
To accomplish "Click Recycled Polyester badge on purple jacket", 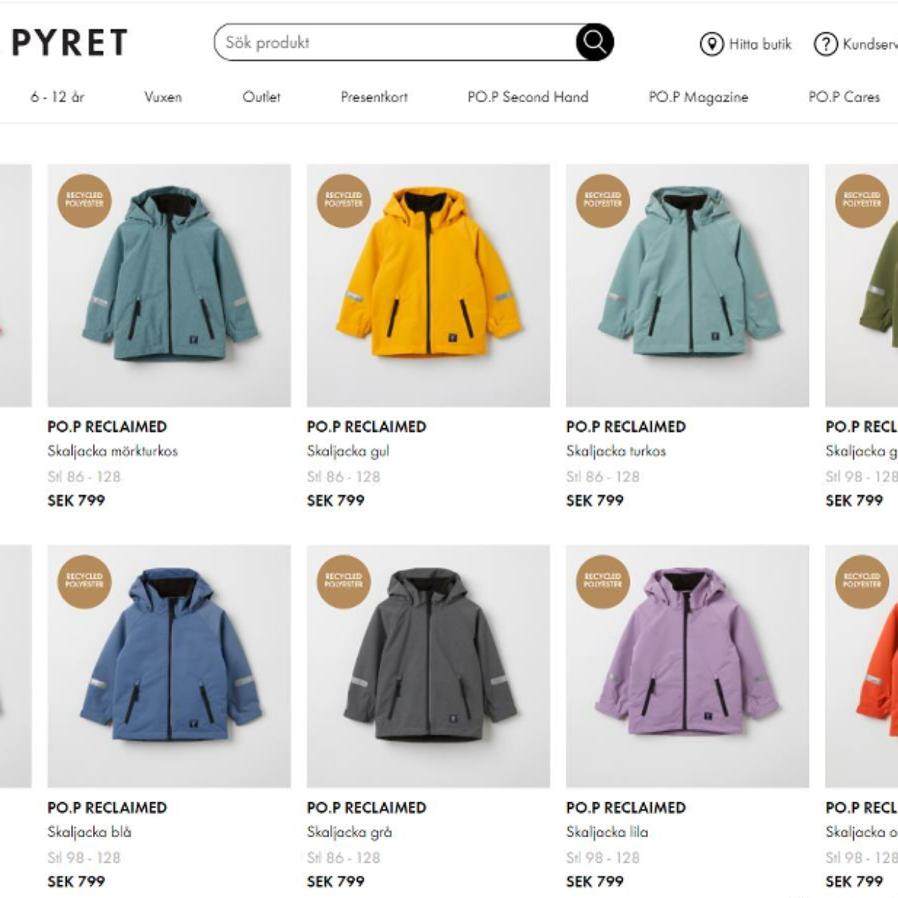I will (602, 582).
